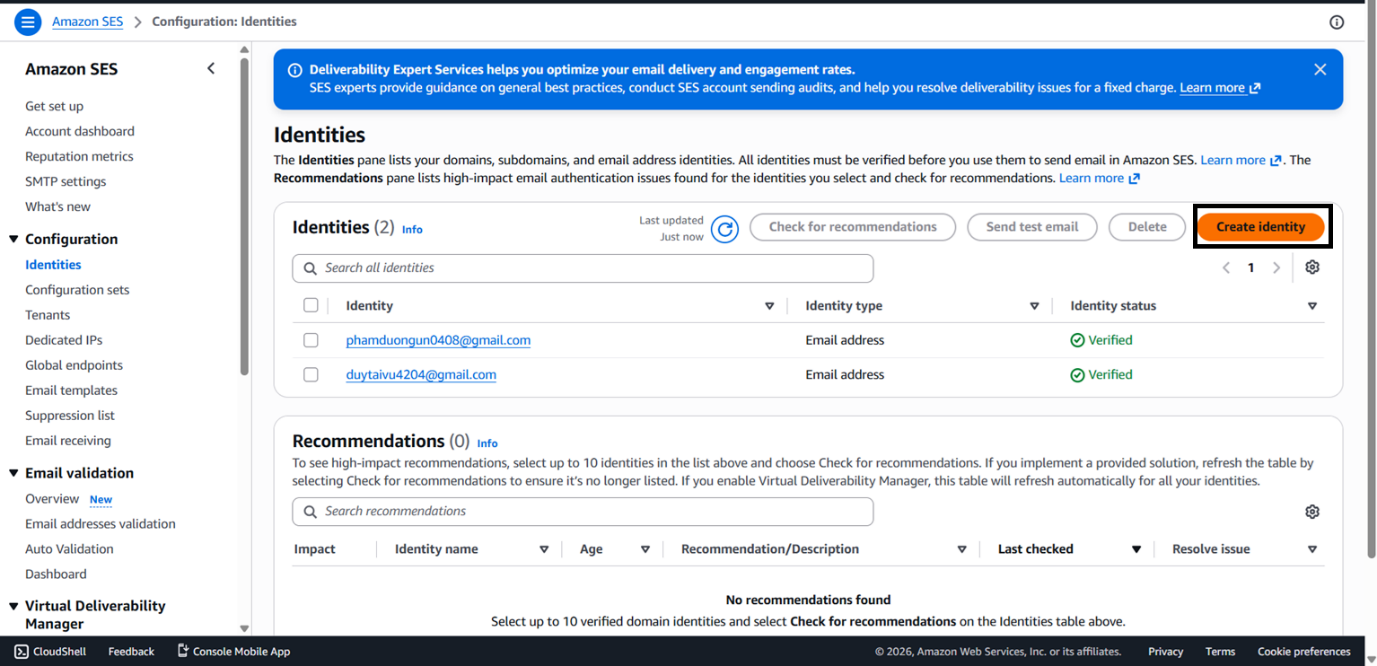1377x666 pixels.
Task: Open Dedicated IPs in sidebar
Action: [x=64, y=340]
